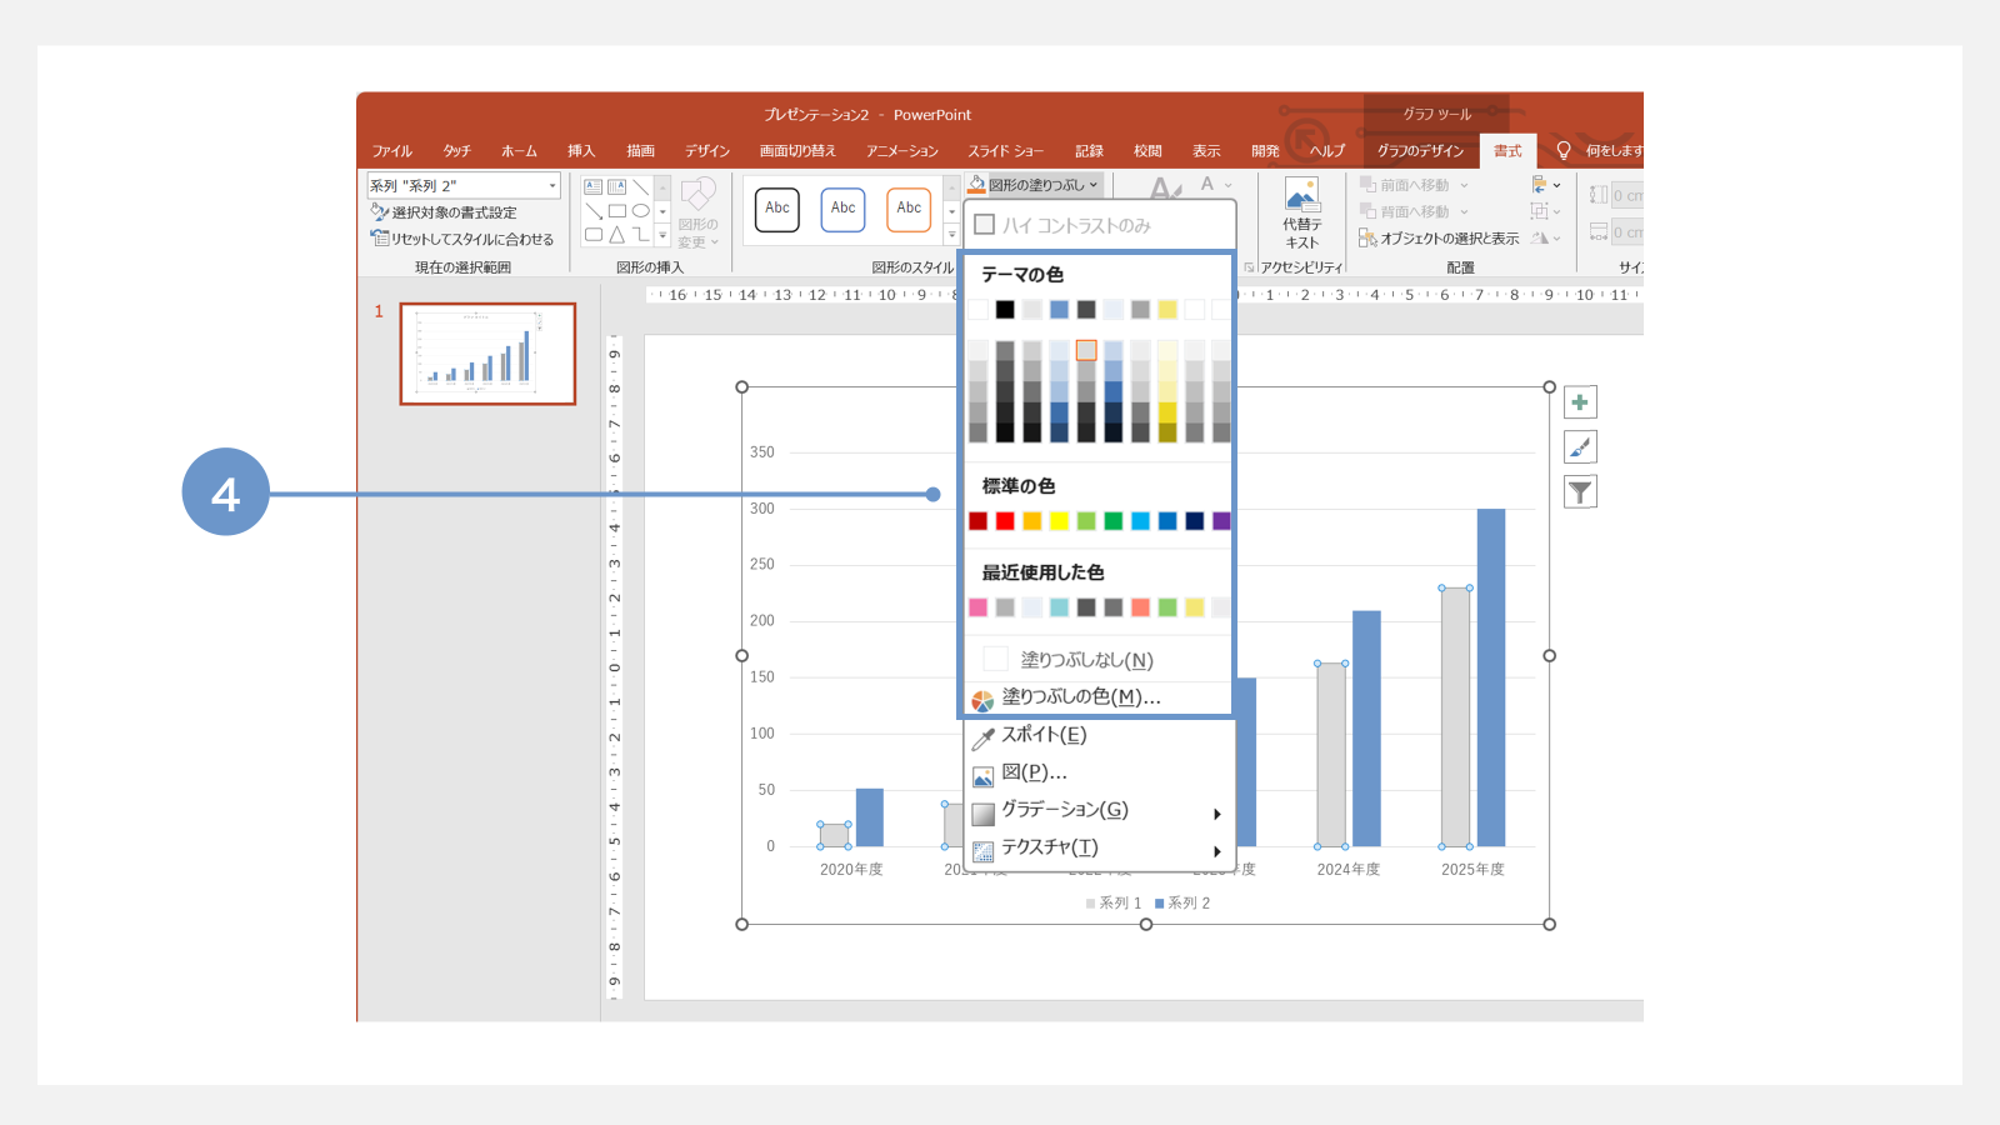Select the vertical text box shape
This screenshot has height=1125, width=2000.
pyautogui.click(x=617, y=187)
